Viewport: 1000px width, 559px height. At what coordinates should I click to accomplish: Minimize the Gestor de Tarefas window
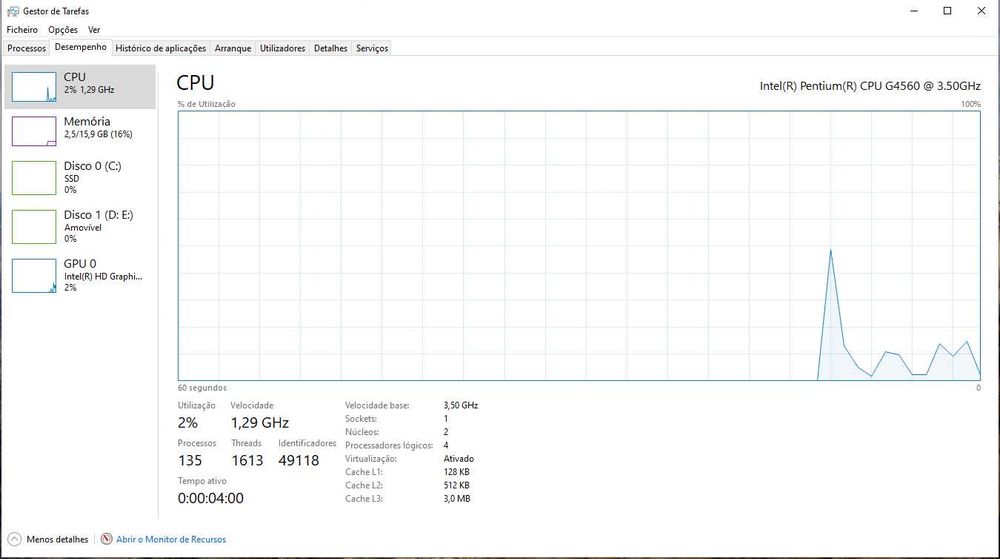(x=914, y=11)
